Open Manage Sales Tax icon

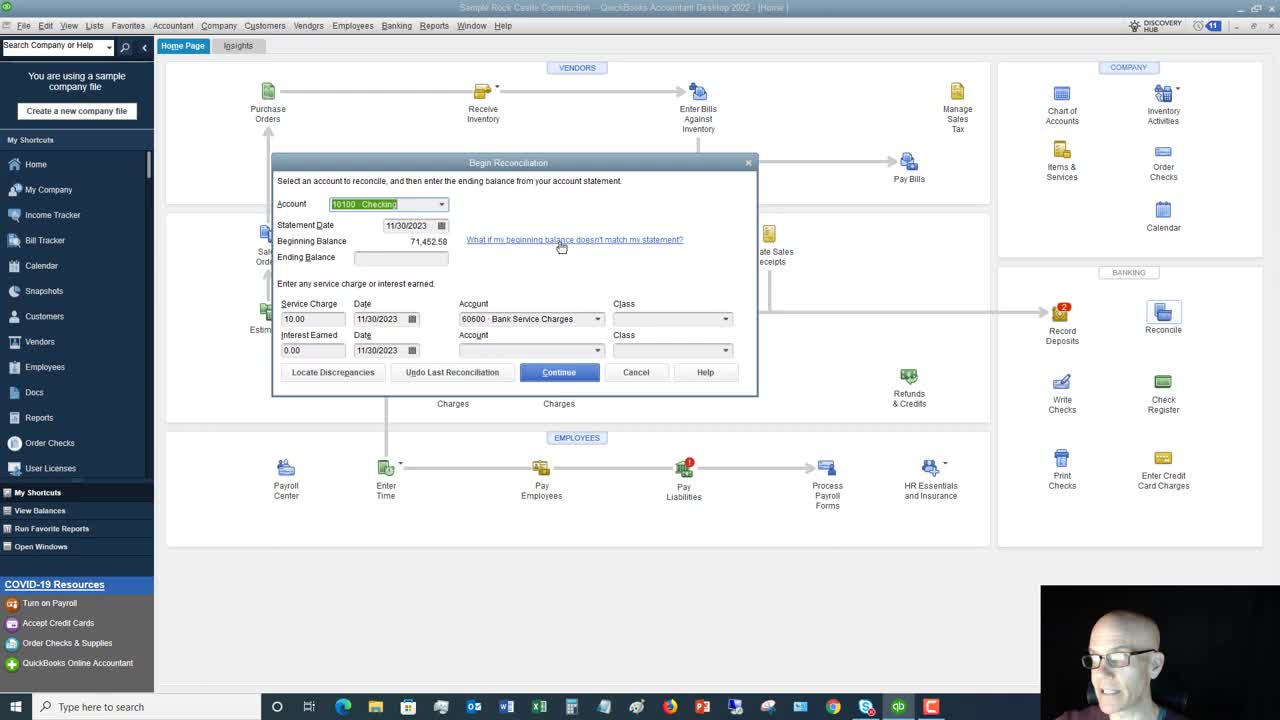point(957,92)
